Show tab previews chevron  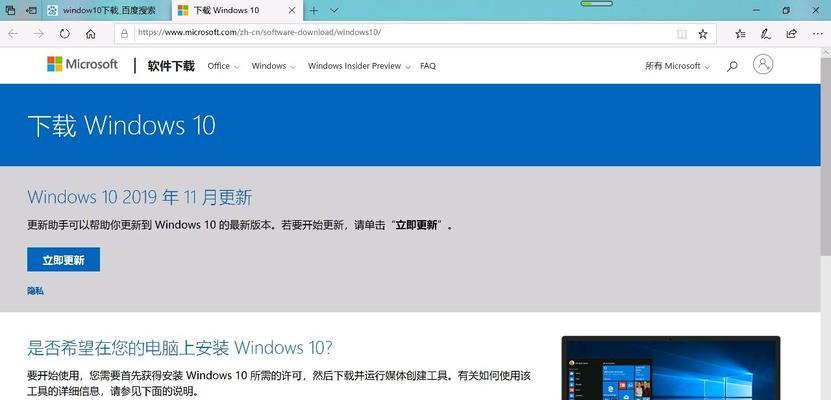[x=334, y=10]
